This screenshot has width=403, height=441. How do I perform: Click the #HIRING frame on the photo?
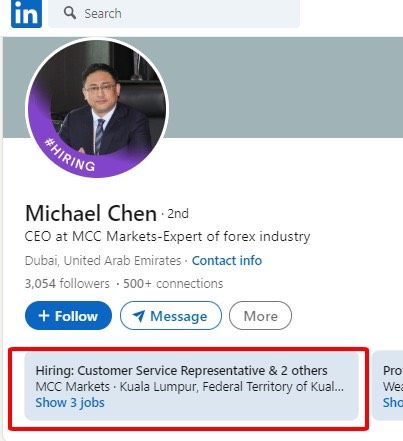click(x=70, y=155)
